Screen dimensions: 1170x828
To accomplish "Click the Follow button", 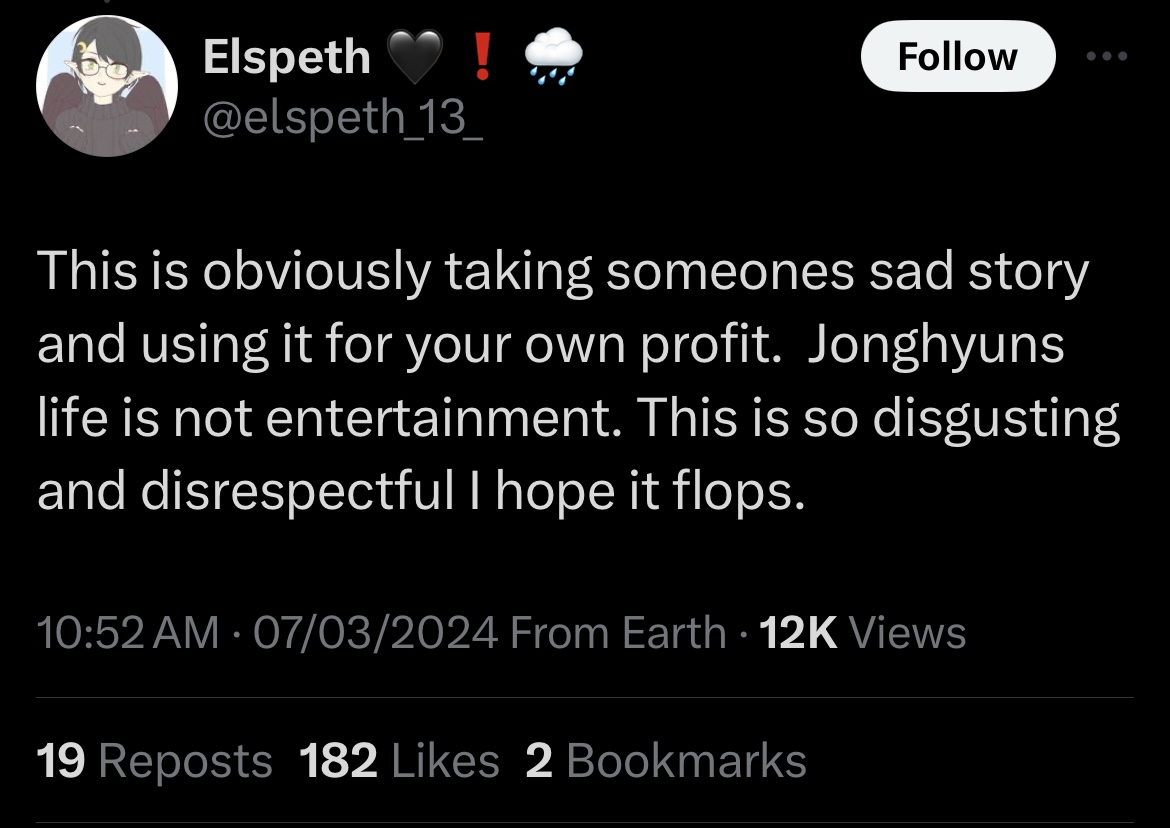I will (958, 57).
